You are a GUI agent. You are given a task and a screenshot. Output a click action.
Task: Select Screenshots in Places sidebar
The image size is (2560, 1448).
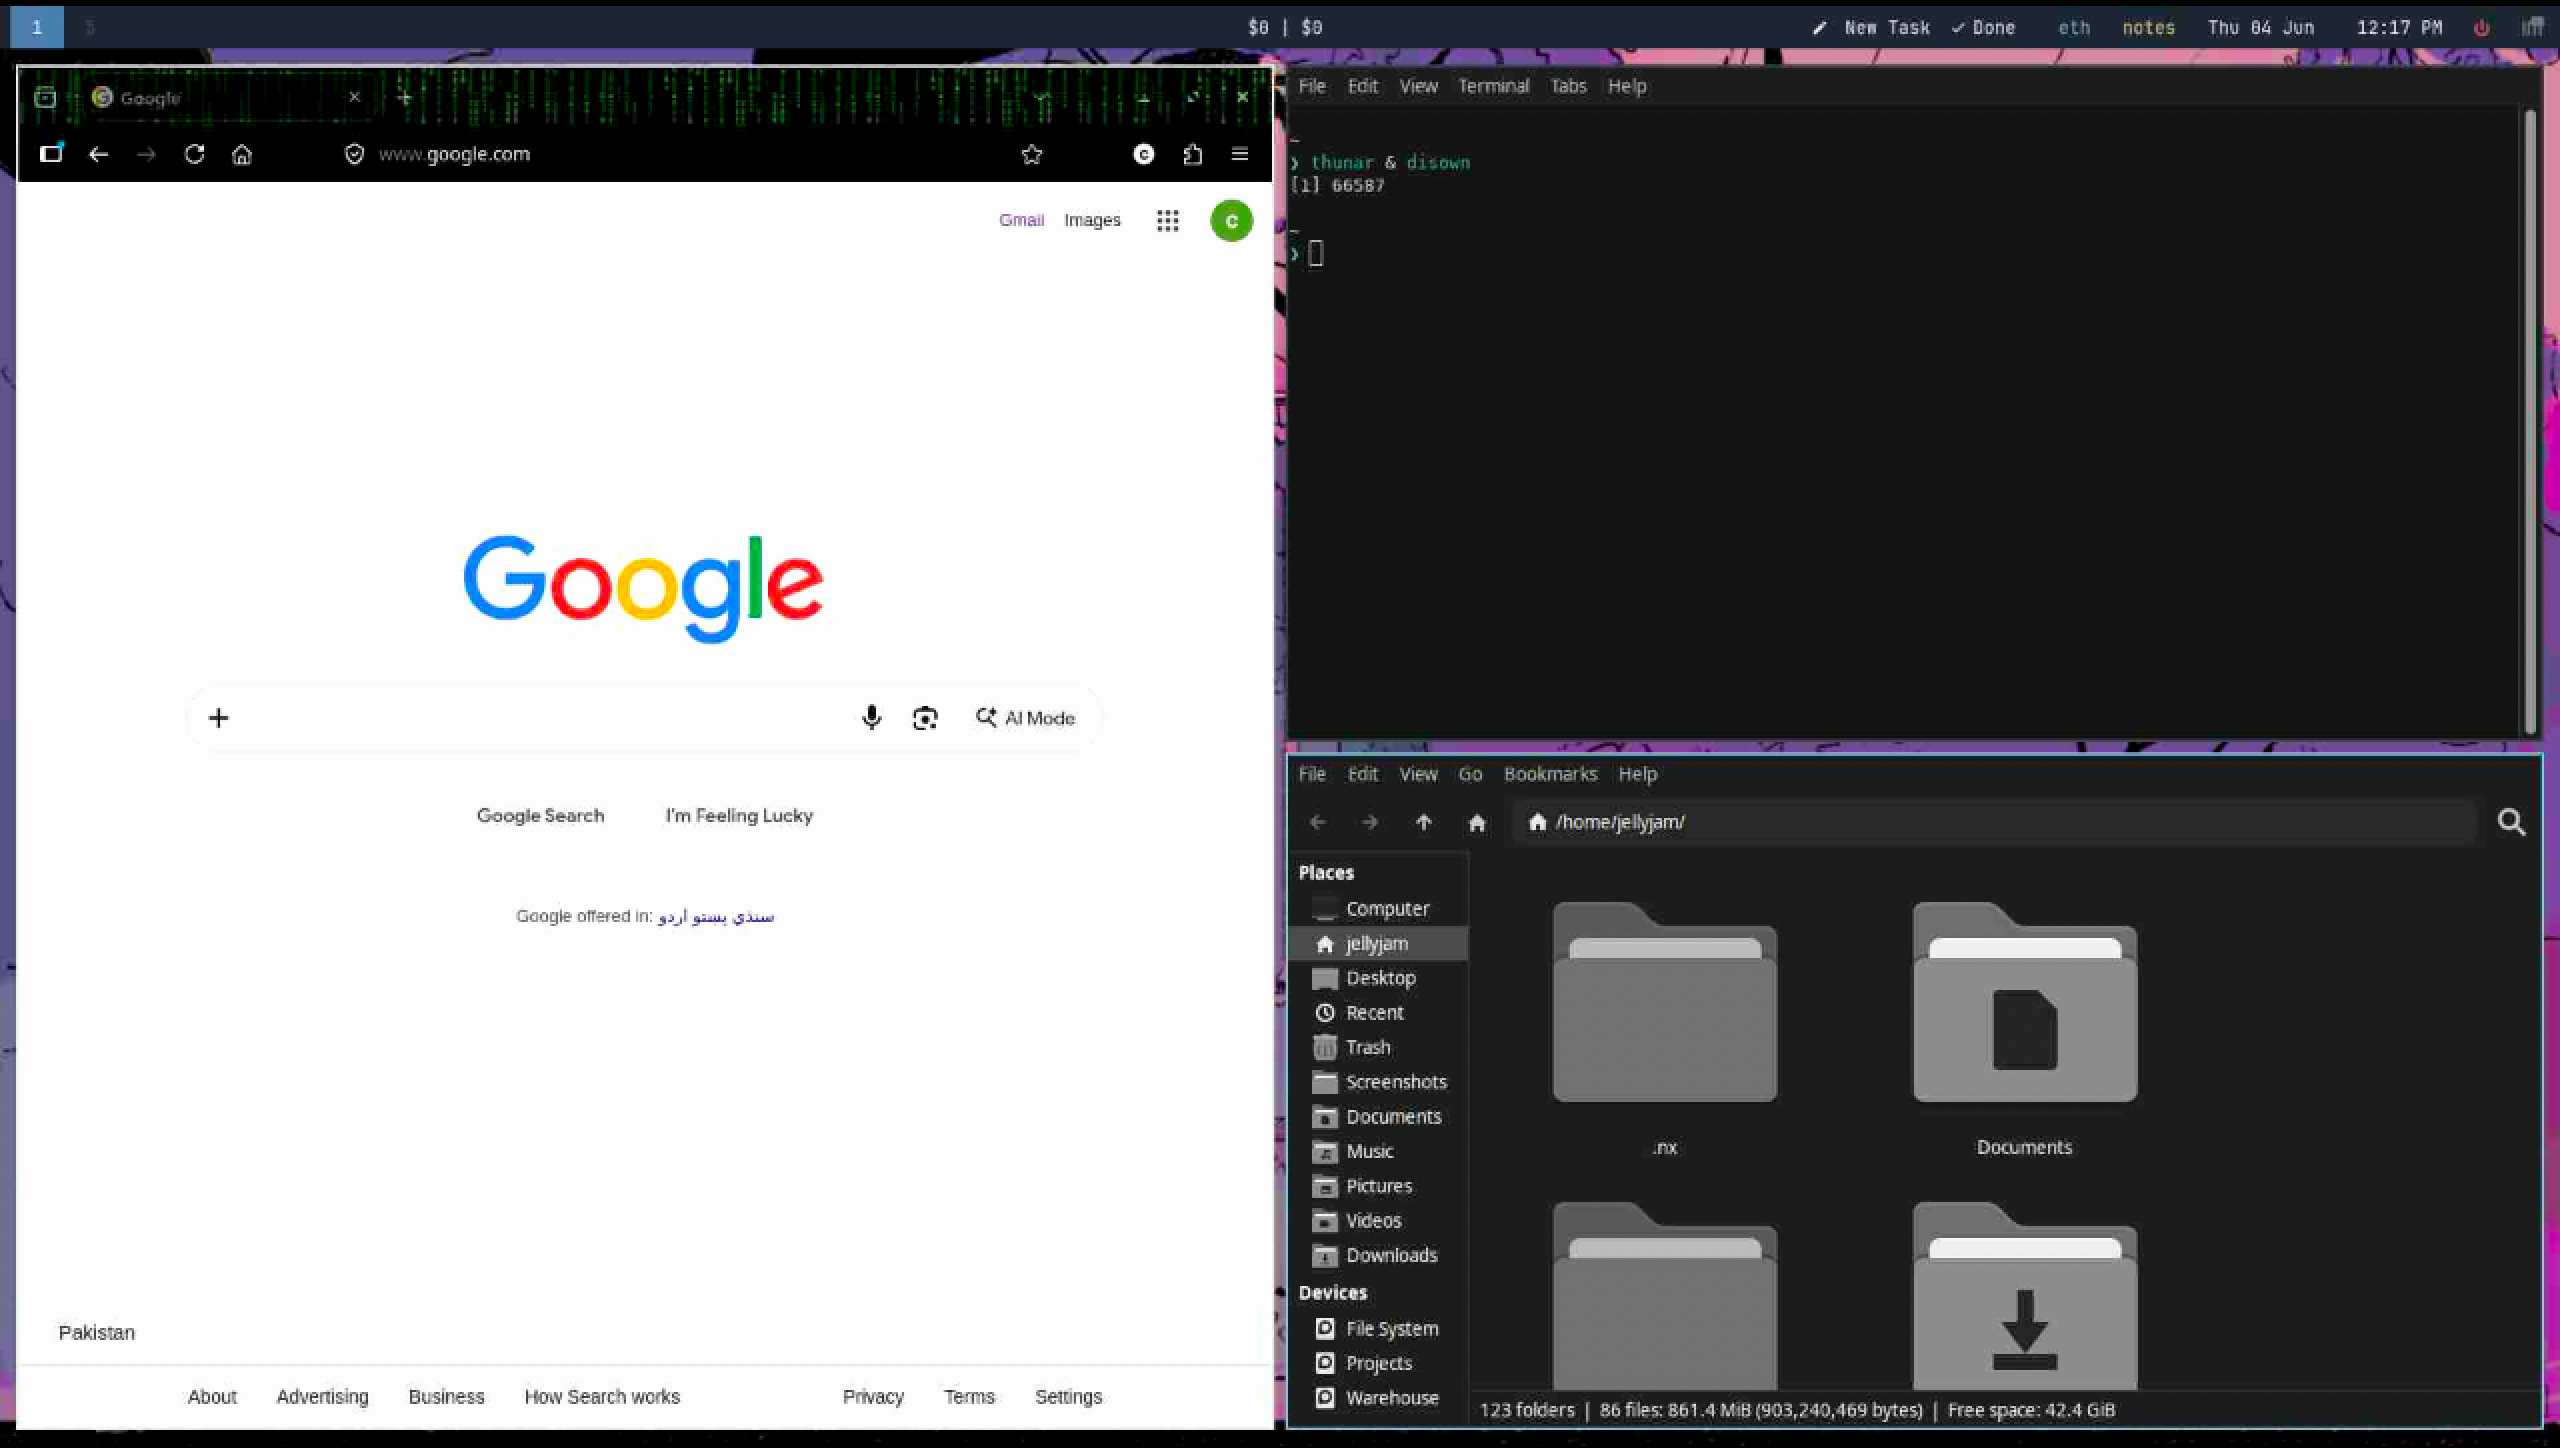[x=1378, y=1082]
